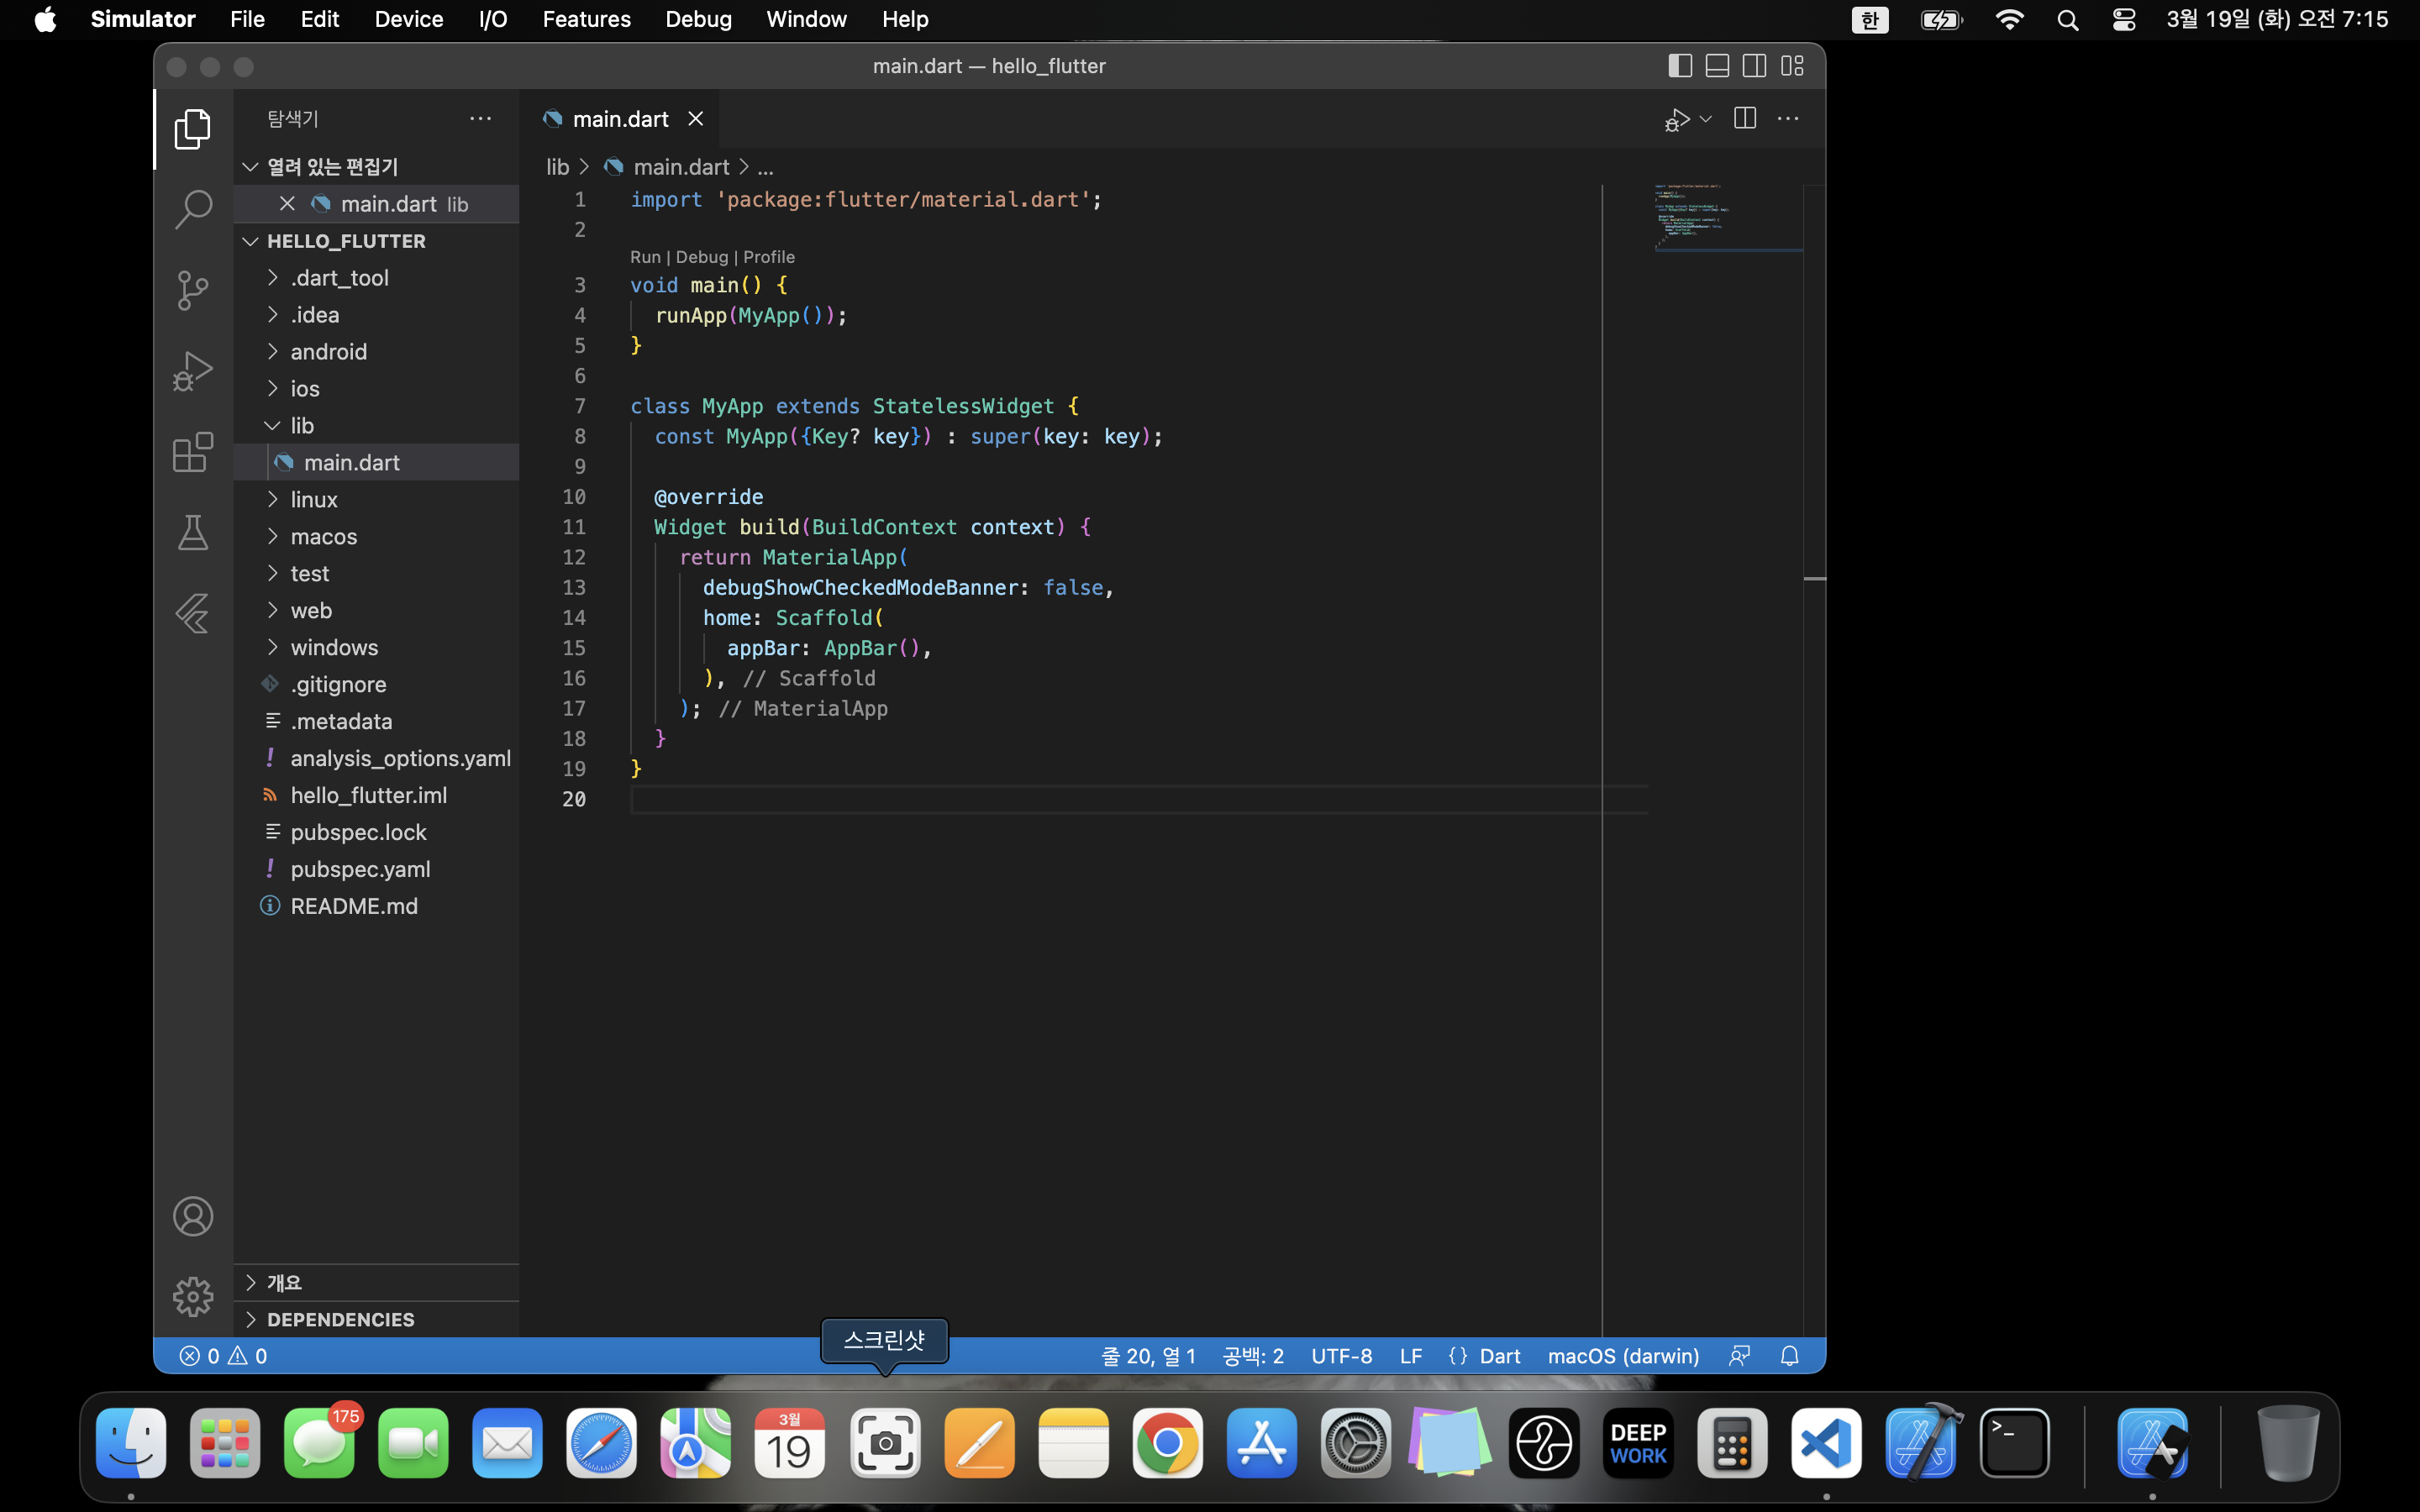
Task: Open Visual Studio Code from the Dock
Action: [1826, 1443]
